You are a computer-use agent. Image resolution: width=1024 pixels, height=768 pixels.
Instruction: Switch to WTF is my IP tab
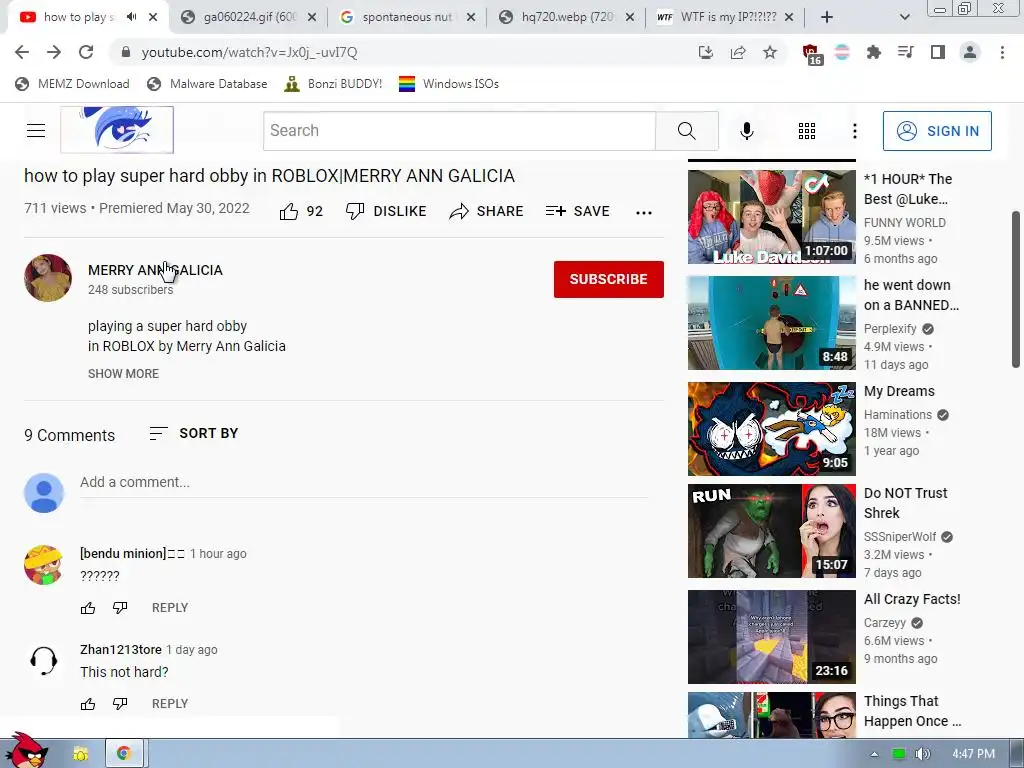click(725, 17)
